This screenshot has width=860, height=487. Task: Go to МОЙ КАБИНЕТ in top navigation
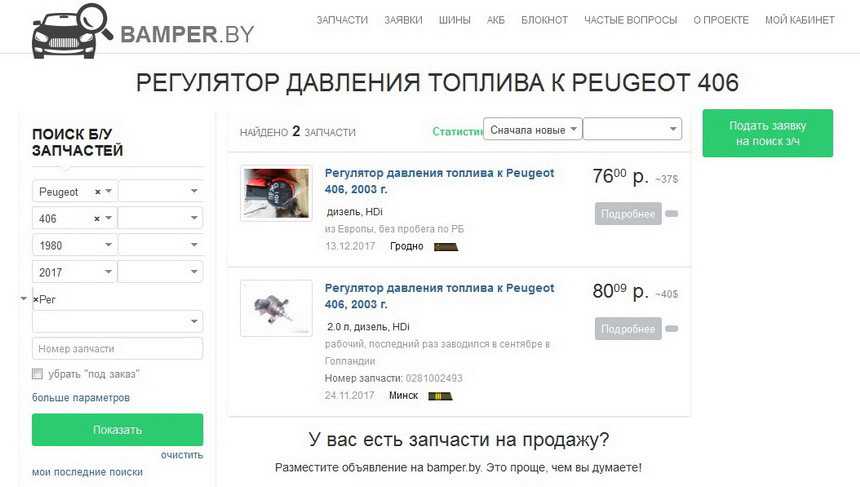(800, 20)
